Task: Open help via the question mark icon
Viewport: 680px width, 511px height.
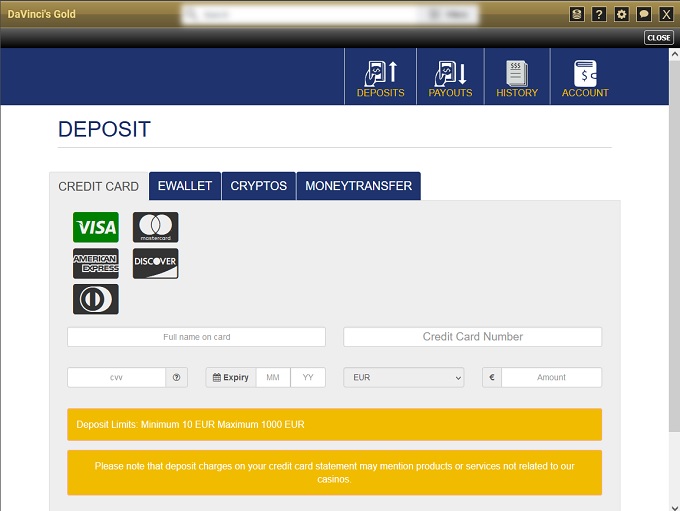Action: pyautogui.click(x=599, y=14)
